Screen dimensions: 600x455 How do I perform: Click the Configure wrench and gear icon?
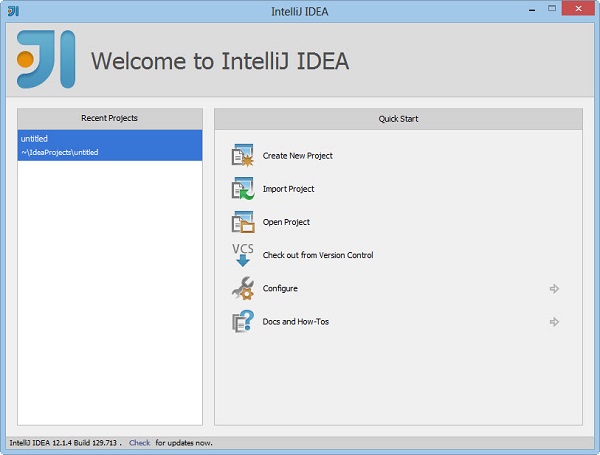(x=243, y=289)
